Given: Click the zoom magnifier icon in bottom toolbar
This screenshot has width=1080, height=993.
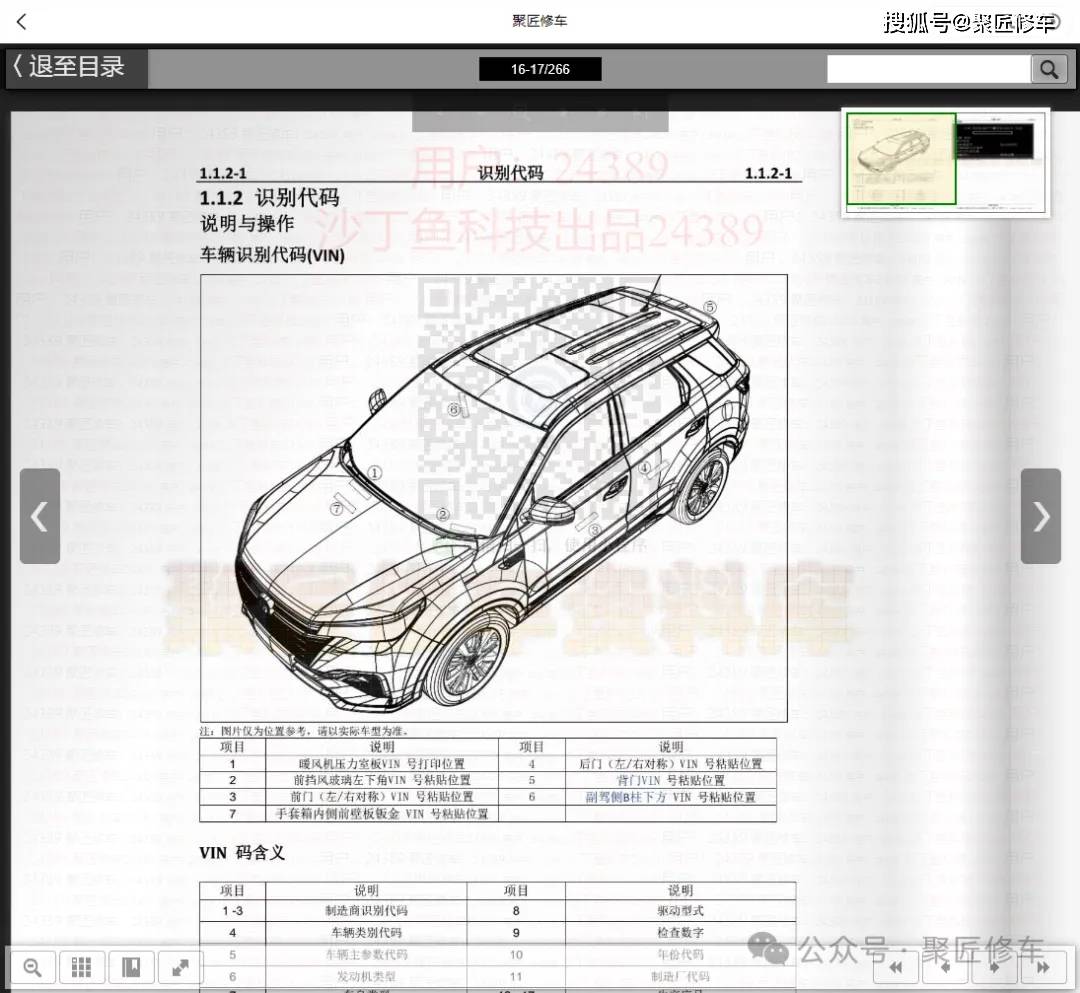Looking at the screenshot, I should tap(32, 967).
